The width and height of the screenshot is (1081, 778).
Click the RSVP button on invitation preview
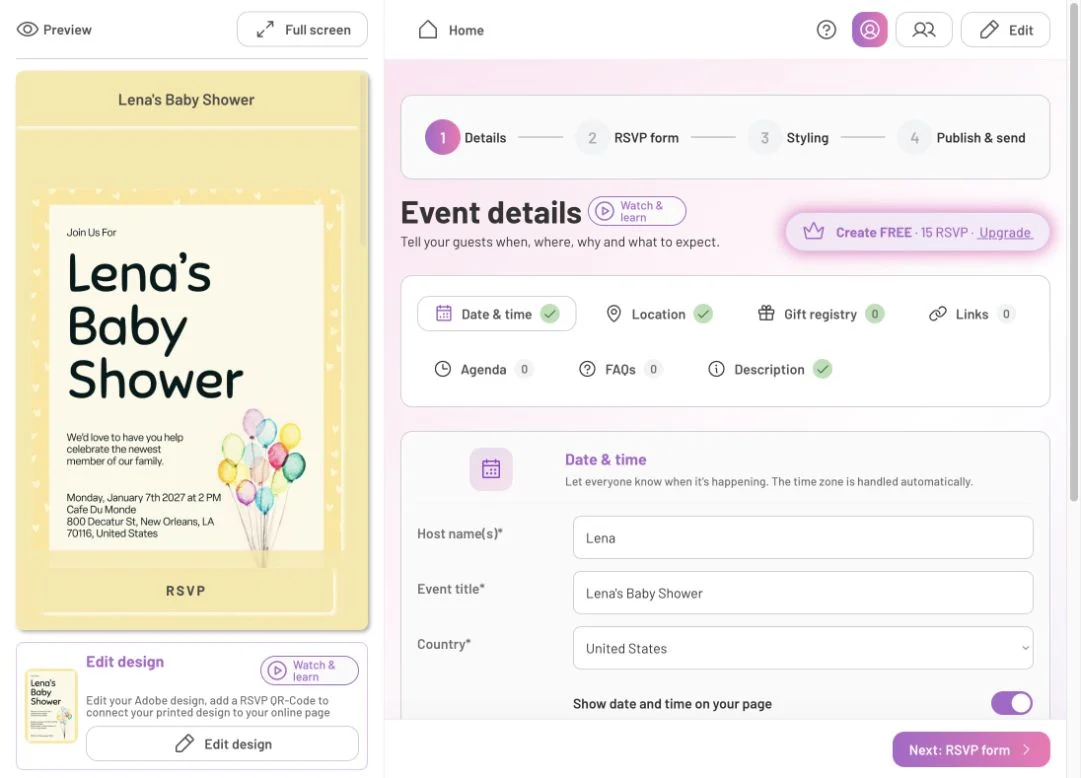186,590
